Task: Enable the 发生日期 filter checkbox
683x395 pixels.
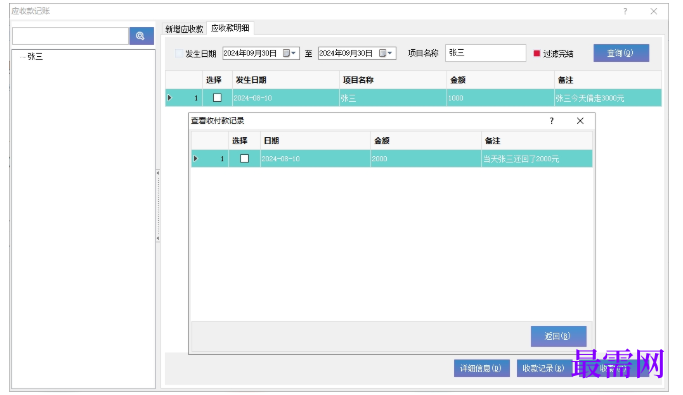Action: (179, 54)
